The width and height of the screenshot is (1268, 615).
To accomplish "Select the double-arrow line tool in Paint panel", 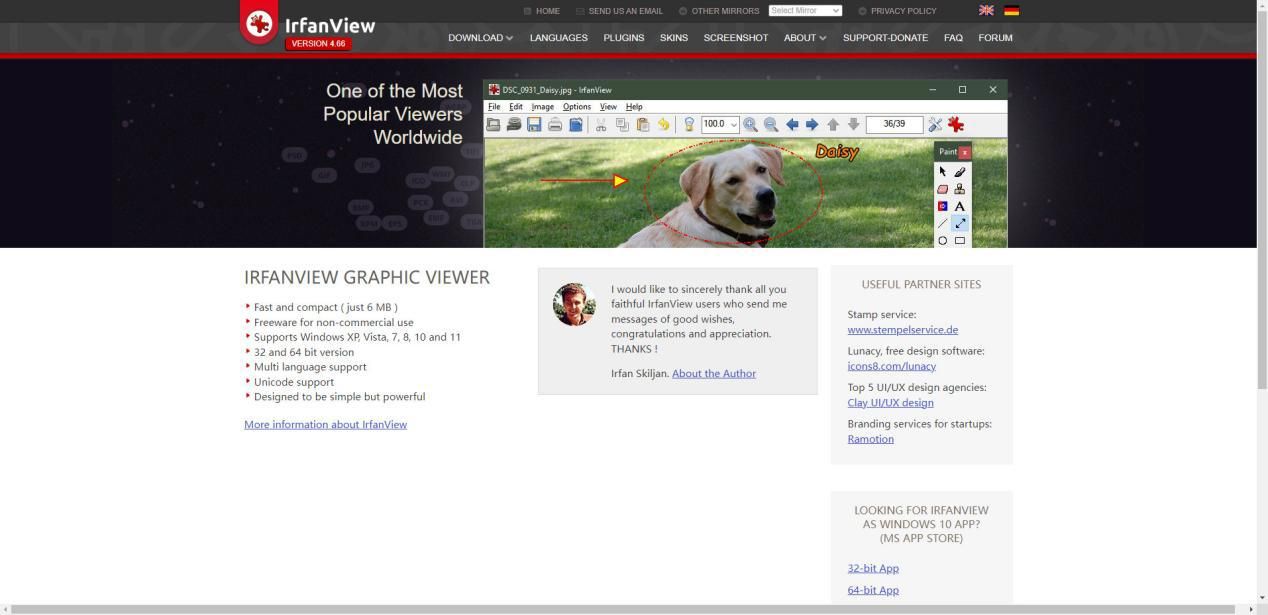I will coord(960,223).
